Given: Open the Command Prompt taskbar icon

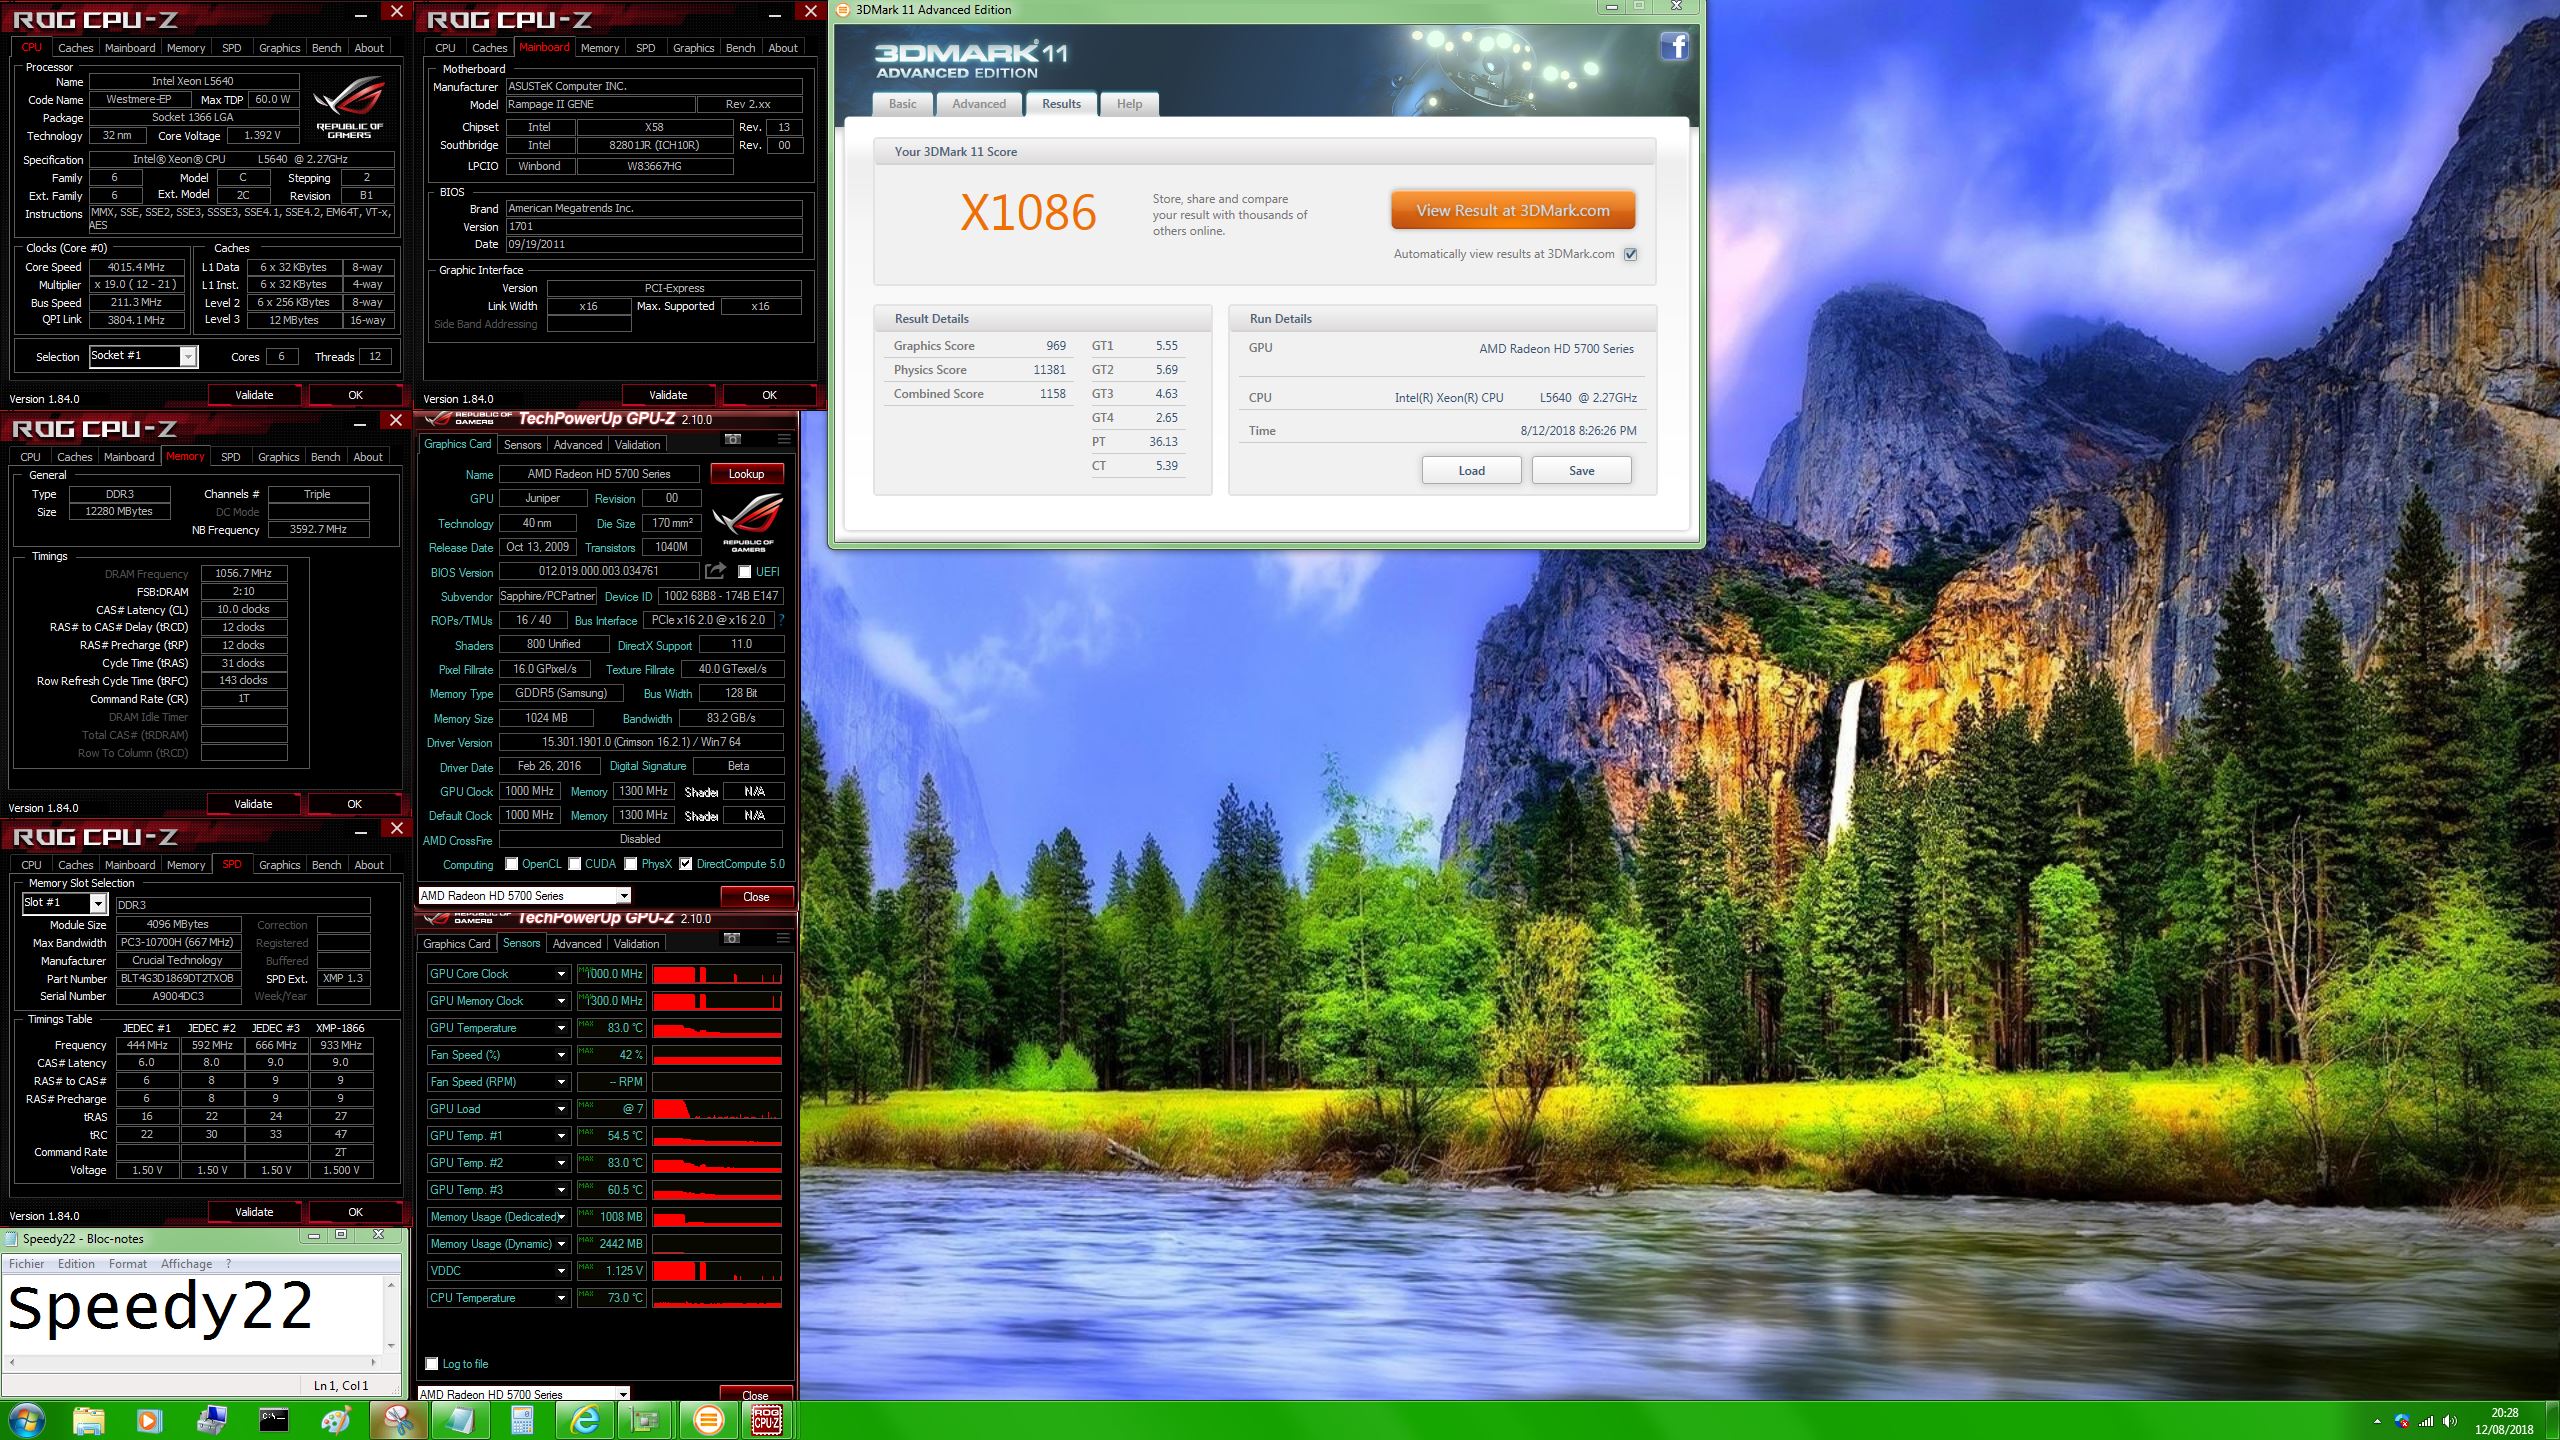Looking at the screenshot, I should tap(273, 1420).
